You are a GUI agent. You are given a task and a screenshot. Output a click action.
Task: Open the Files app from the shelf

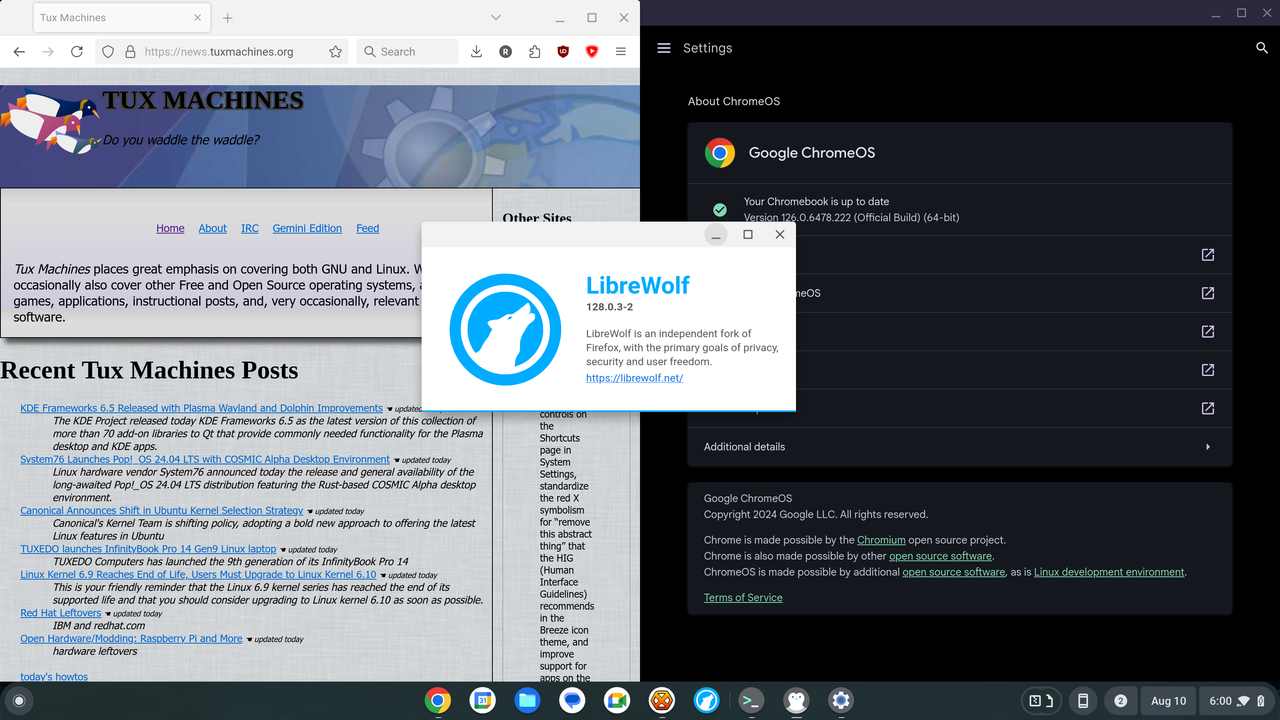[x=527, y=701]
